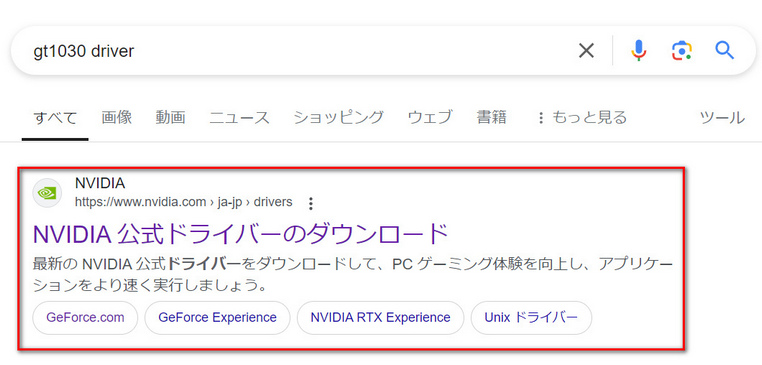
Task: Open the ショッピング tab
Action: point(339,118)
